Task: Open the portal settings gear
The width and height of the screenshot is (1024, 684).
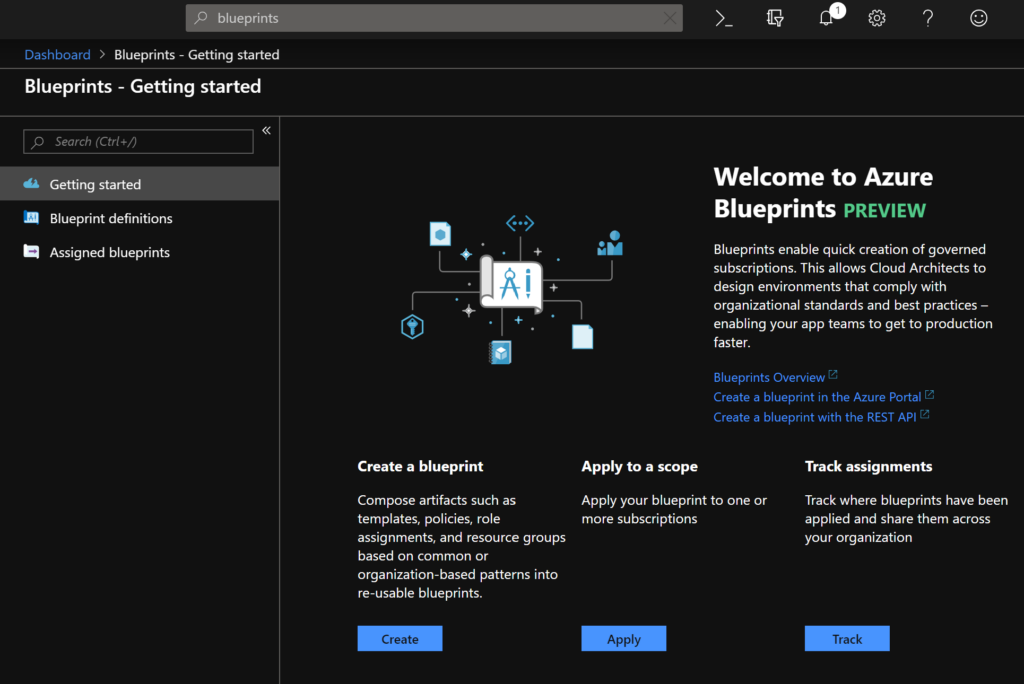Action: click(x=876, y=18)
